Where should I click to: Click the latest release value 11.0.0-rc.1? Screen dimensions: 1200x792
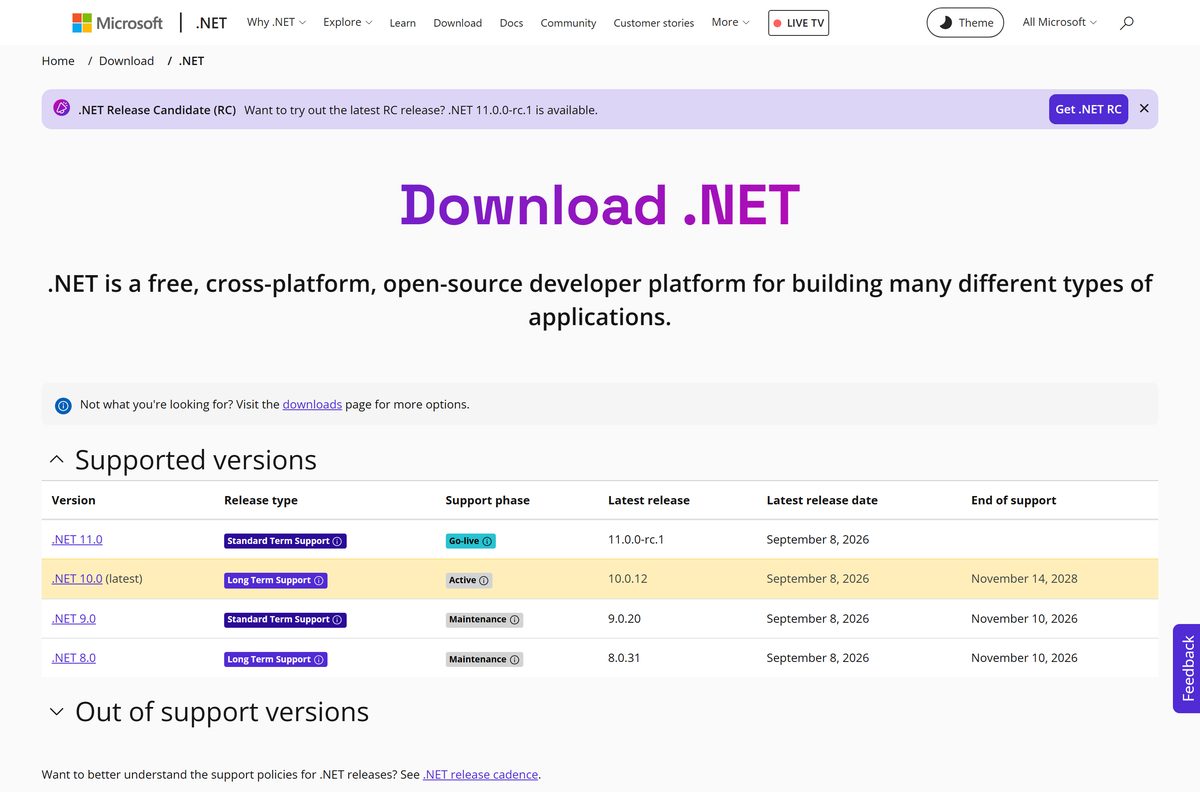tap(636, 540)
